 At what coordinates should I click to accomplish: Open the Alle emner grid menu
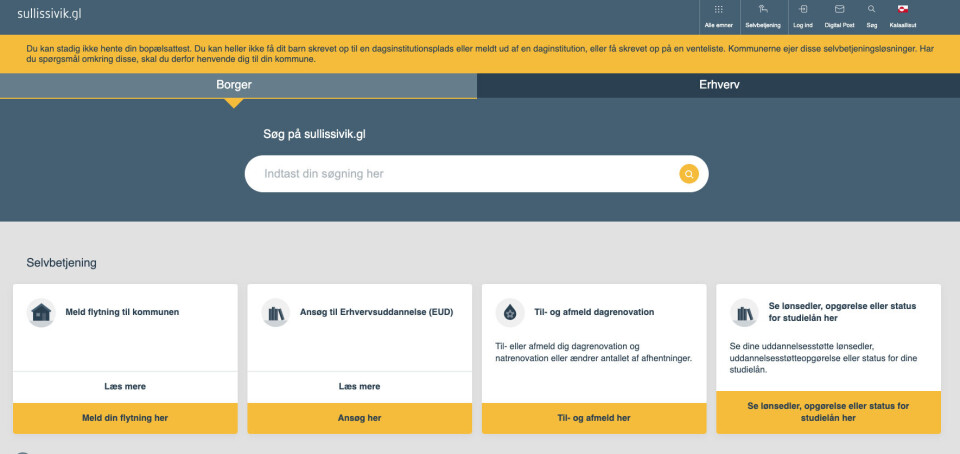tap(719, 10)
